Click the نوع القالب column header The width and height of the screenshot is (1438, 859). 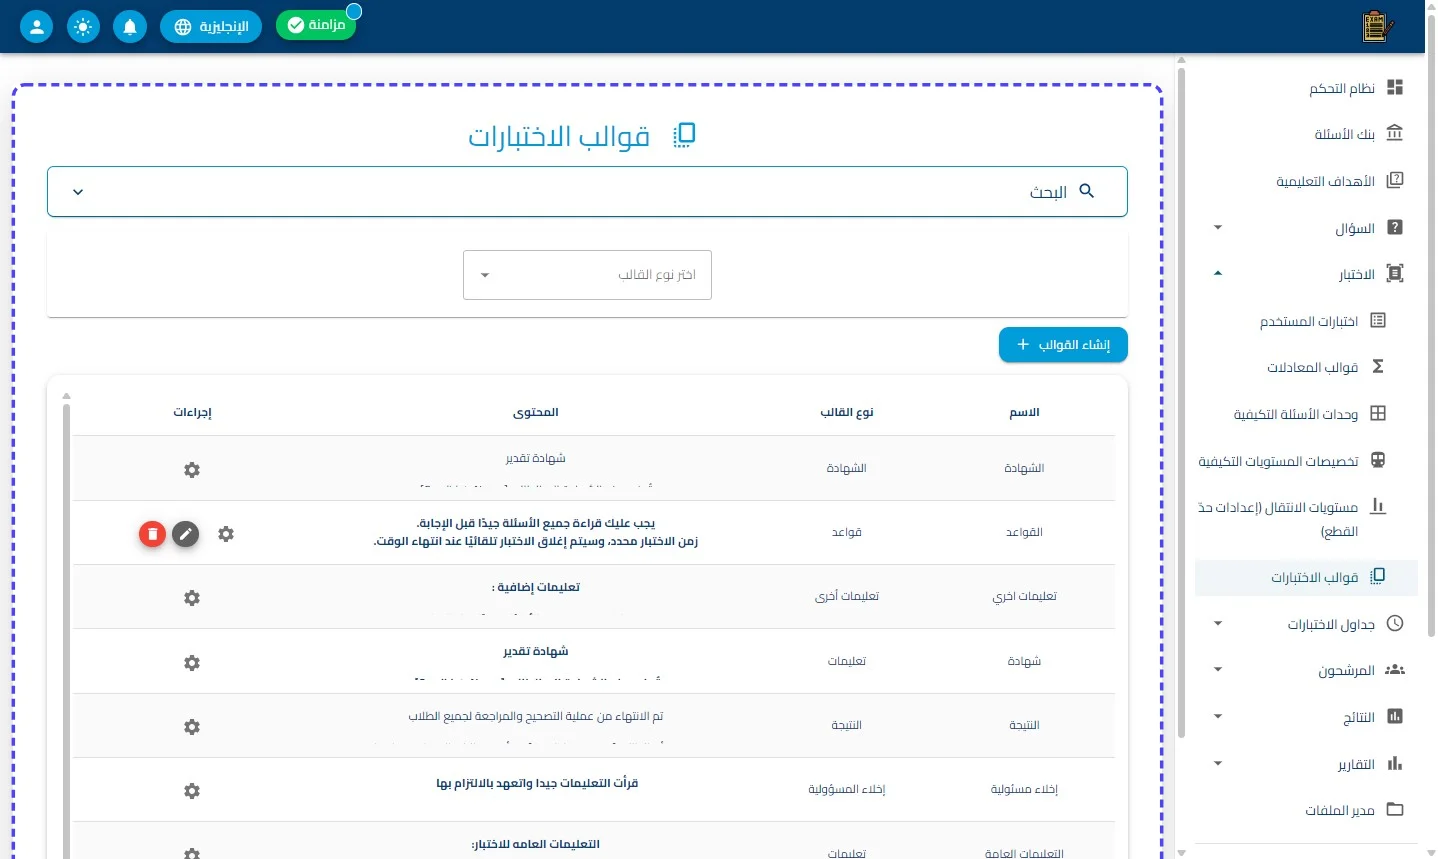point(847,412)
